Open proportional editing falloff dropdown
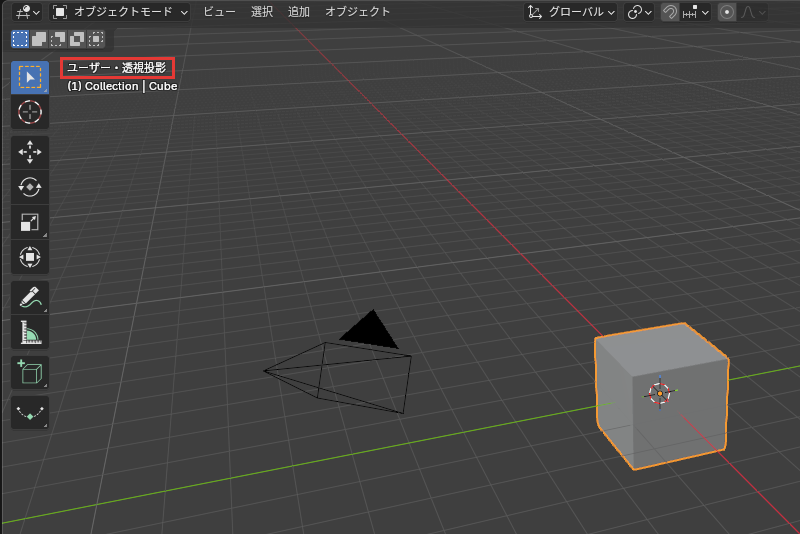Viewport: 800px width, 534px height. [x=753, y=12]
